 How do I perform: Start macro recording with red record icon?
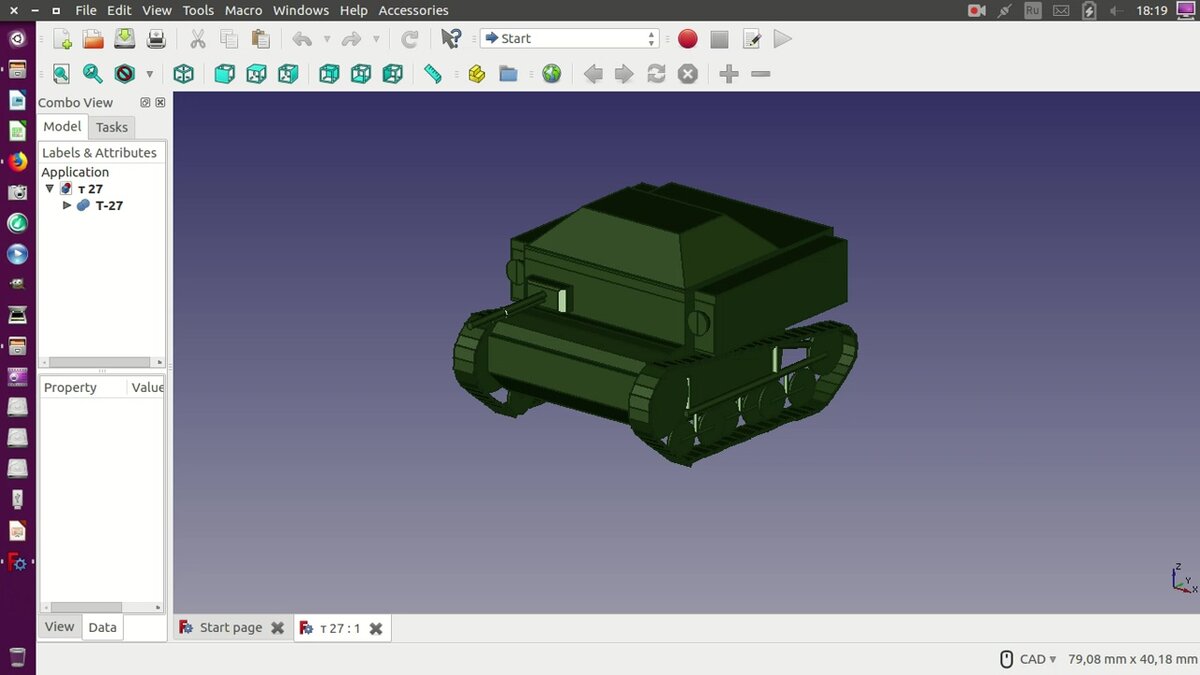(x=687, y=38)
